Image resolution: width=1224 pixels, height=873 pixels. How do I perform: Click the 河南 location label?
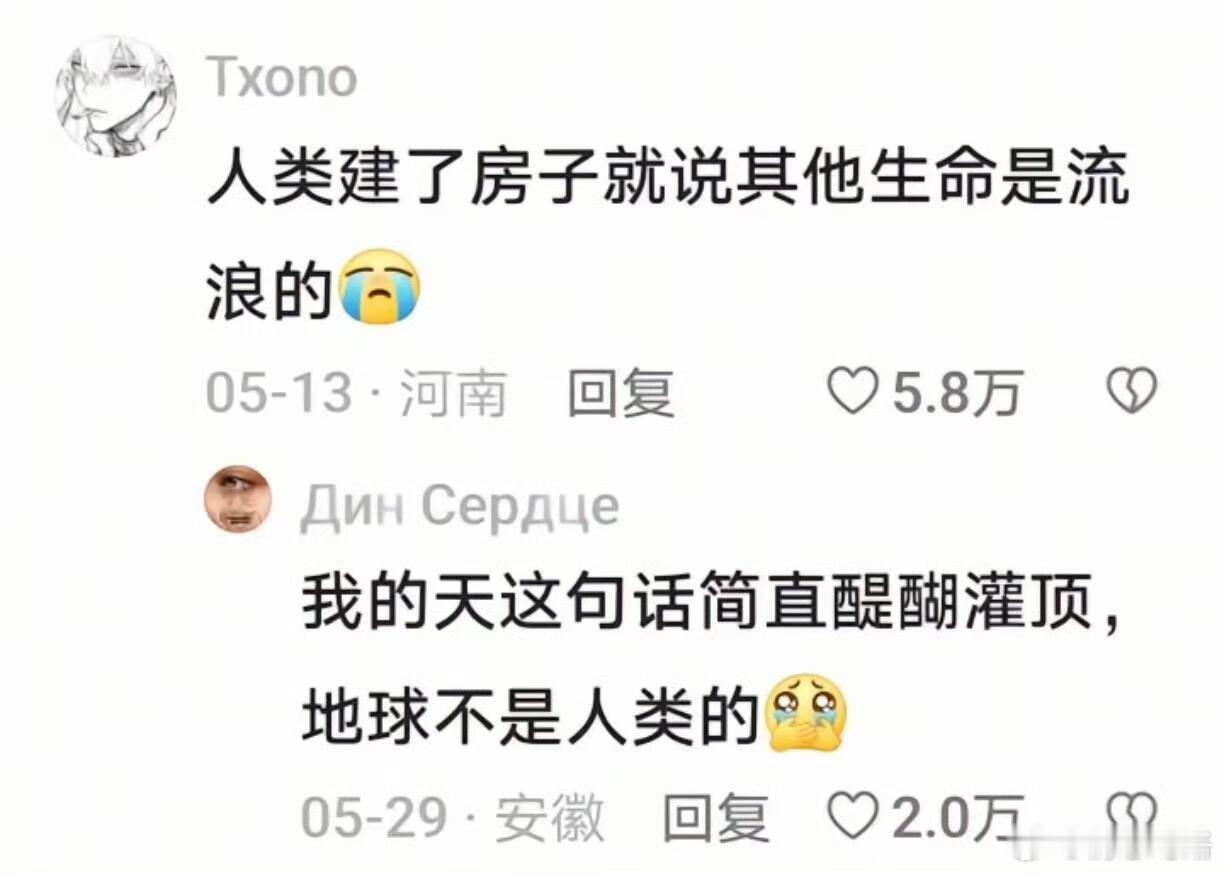point(452,392)
